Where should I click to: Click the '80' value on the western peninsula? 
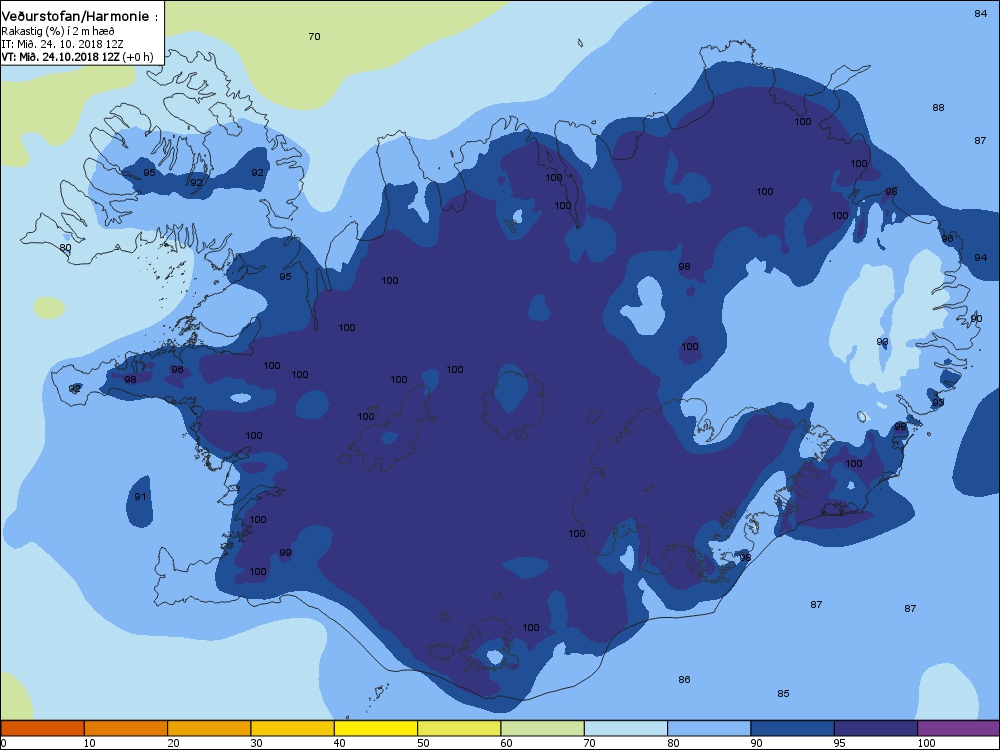coord(65,248)
